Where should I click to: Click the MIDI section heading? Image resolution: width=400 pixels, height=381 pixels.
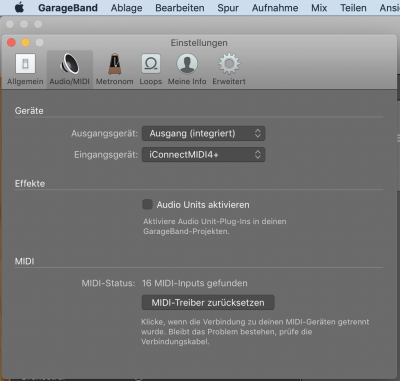pyautogui.click(x=24, y=261)
